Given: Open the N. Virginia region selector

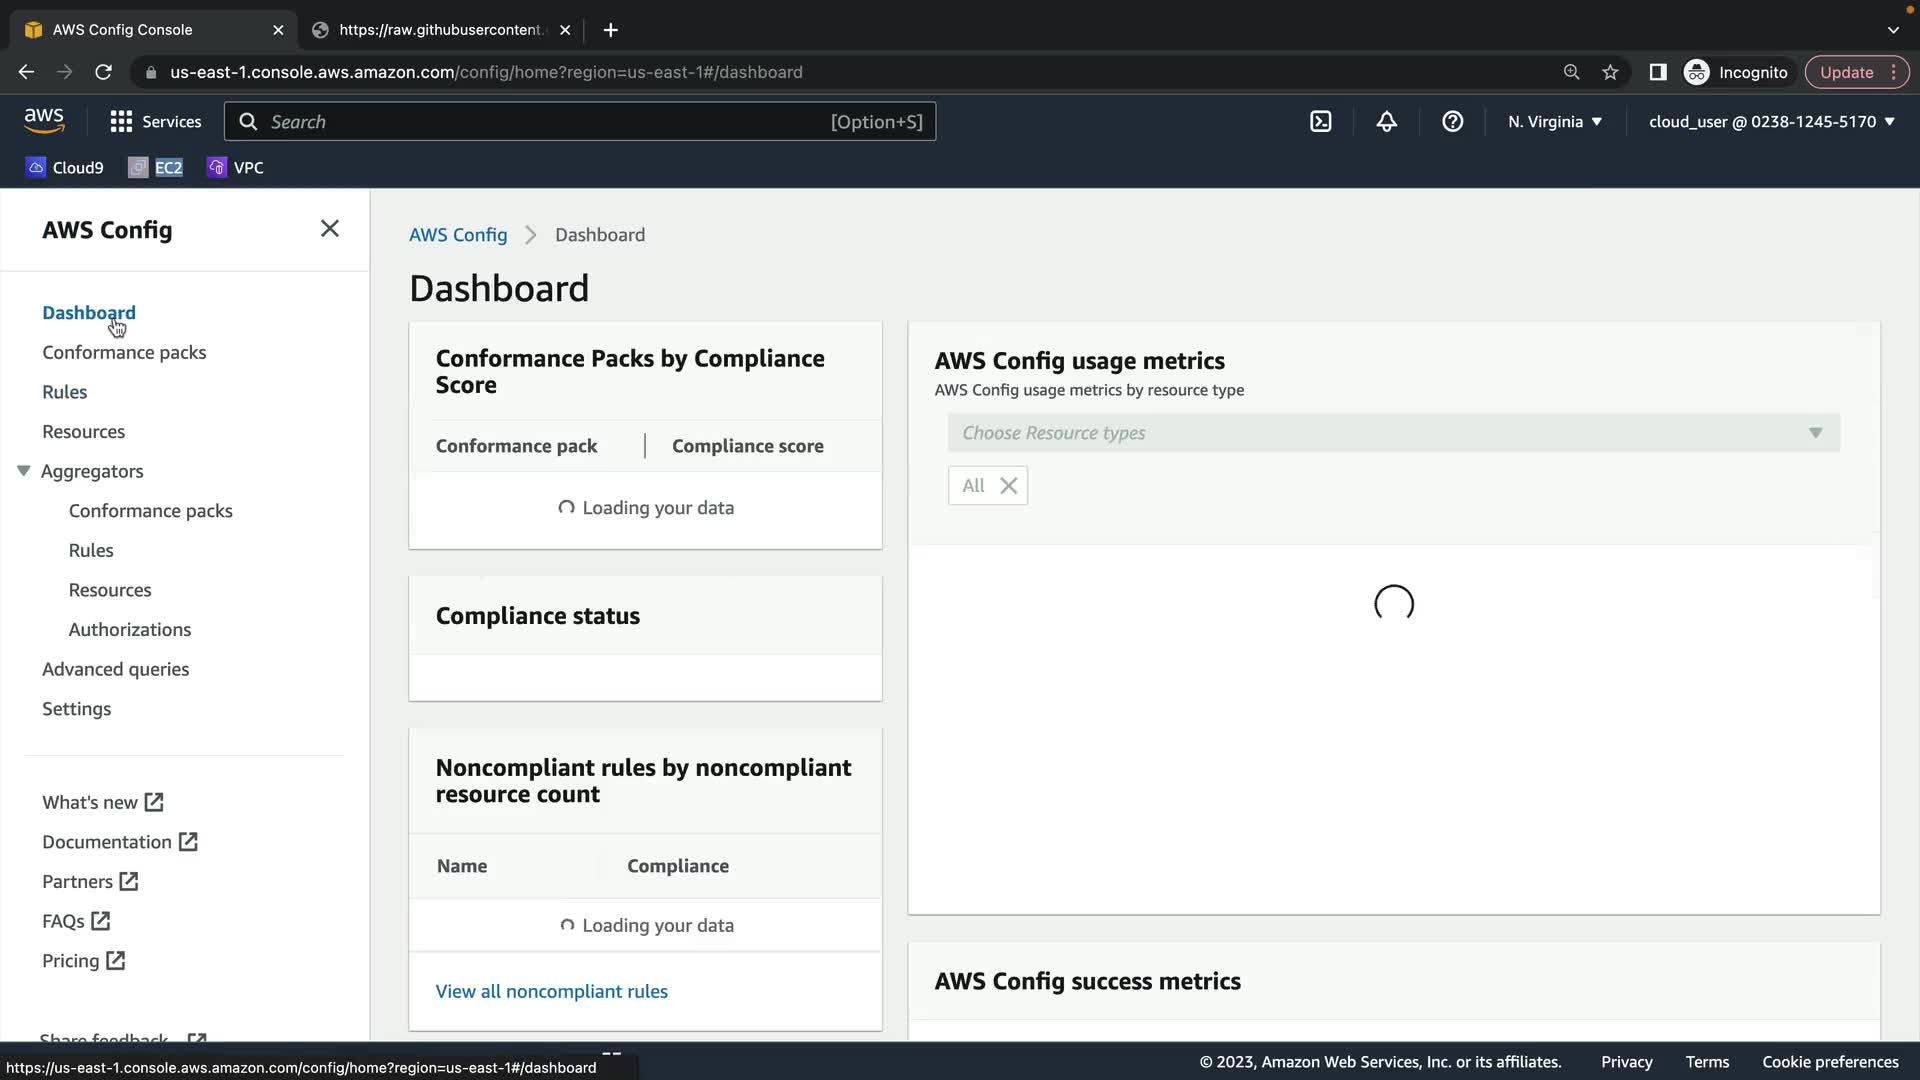Looking at the screenshot, I should pyautogui.click(x=1554, y=122).
